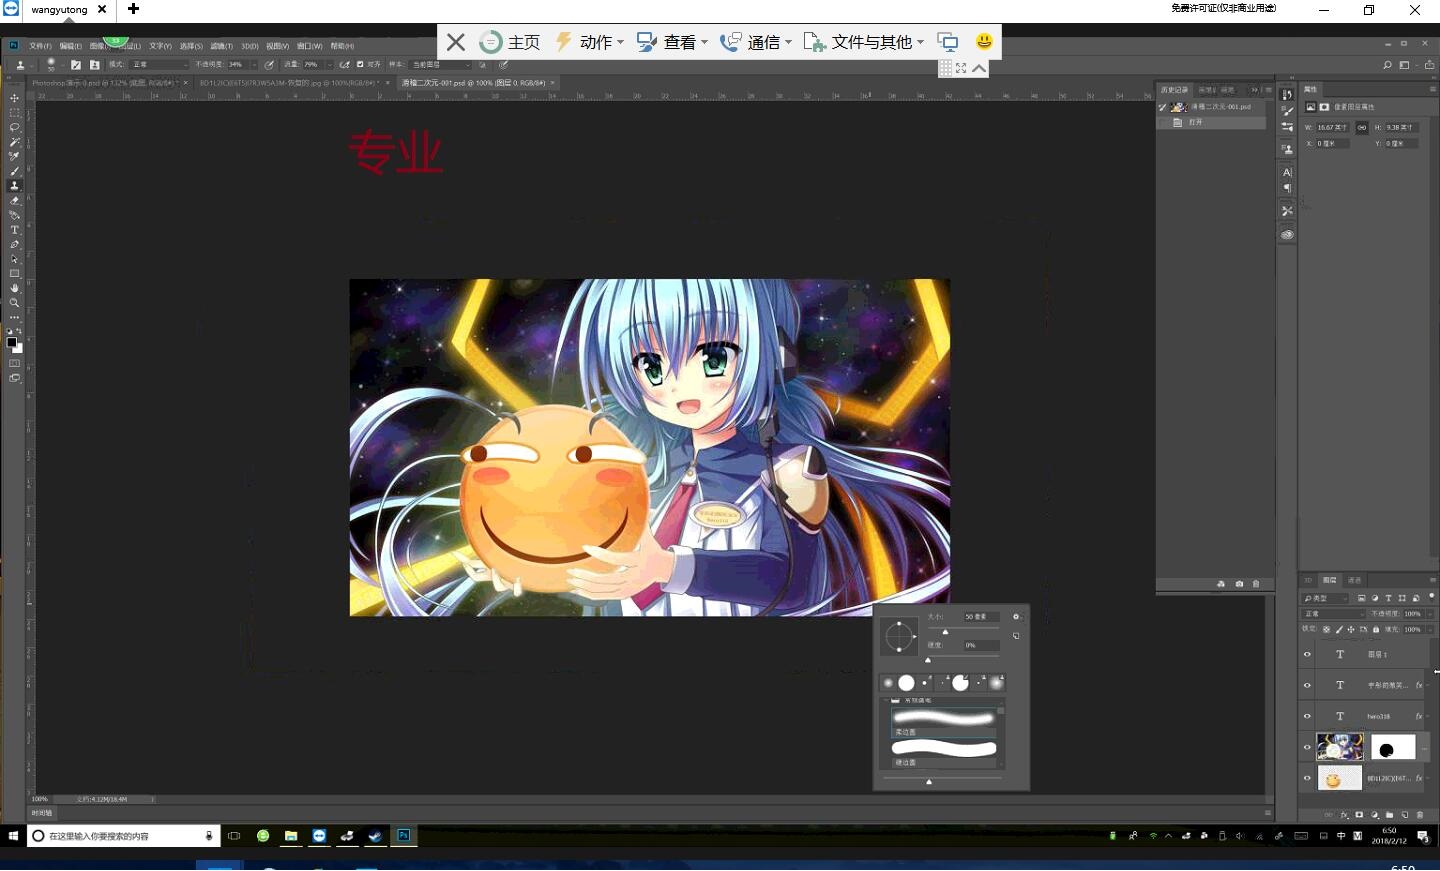The image size is (1440, 871).
Task: Add a layer mask from Layers panel footer
Action: coord(1359,815)
